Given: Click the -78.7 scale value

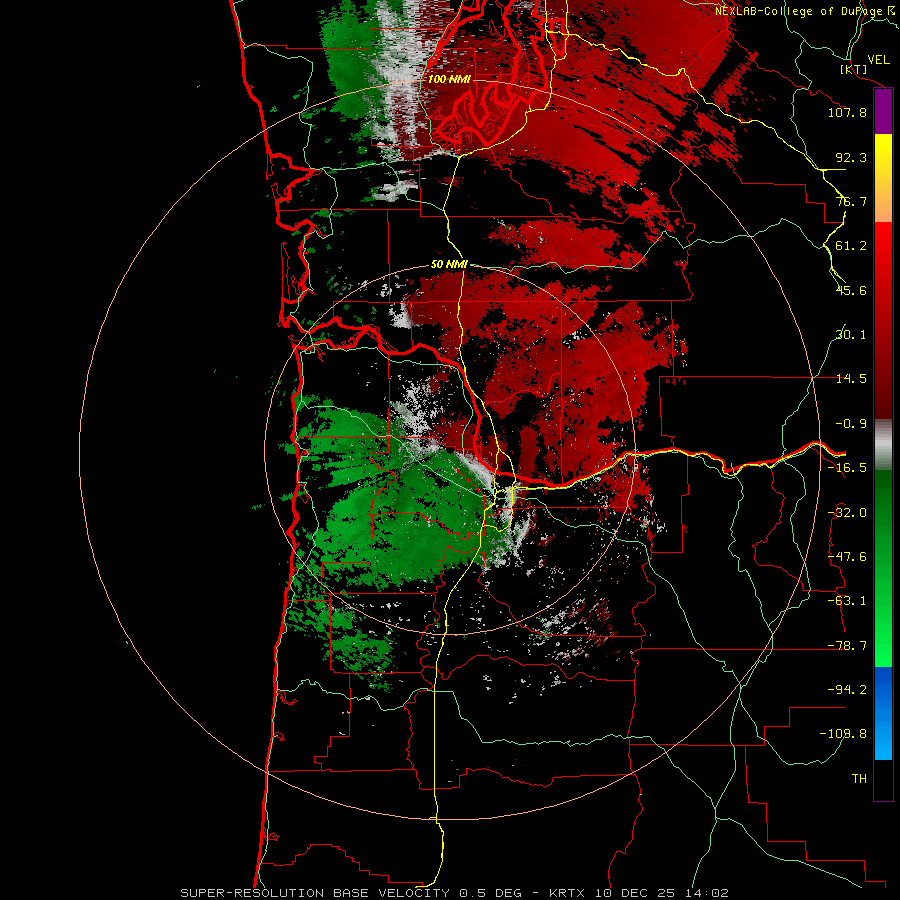Looking at the screenshot, I should coord(847,646).
